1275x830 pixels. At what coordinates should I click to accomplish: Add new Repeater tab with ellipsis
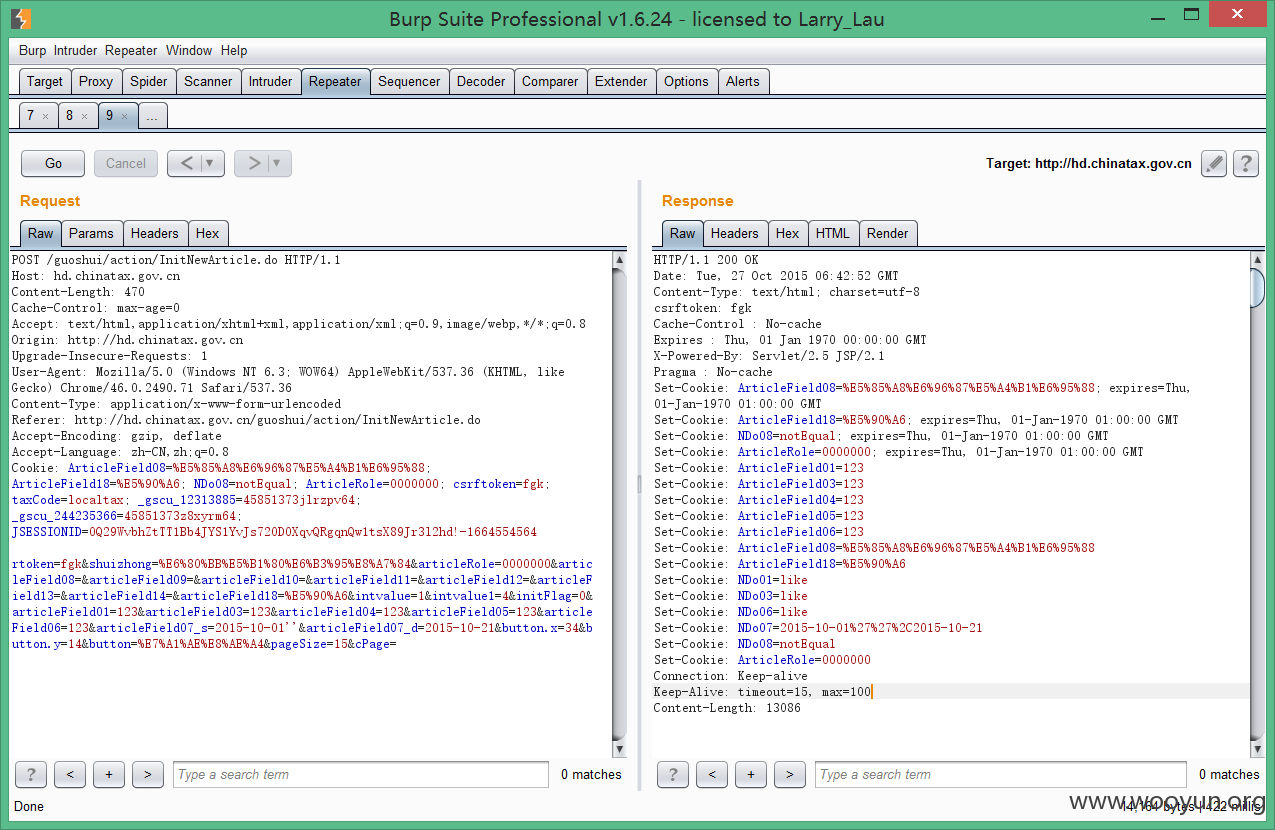tap(152, 116)
